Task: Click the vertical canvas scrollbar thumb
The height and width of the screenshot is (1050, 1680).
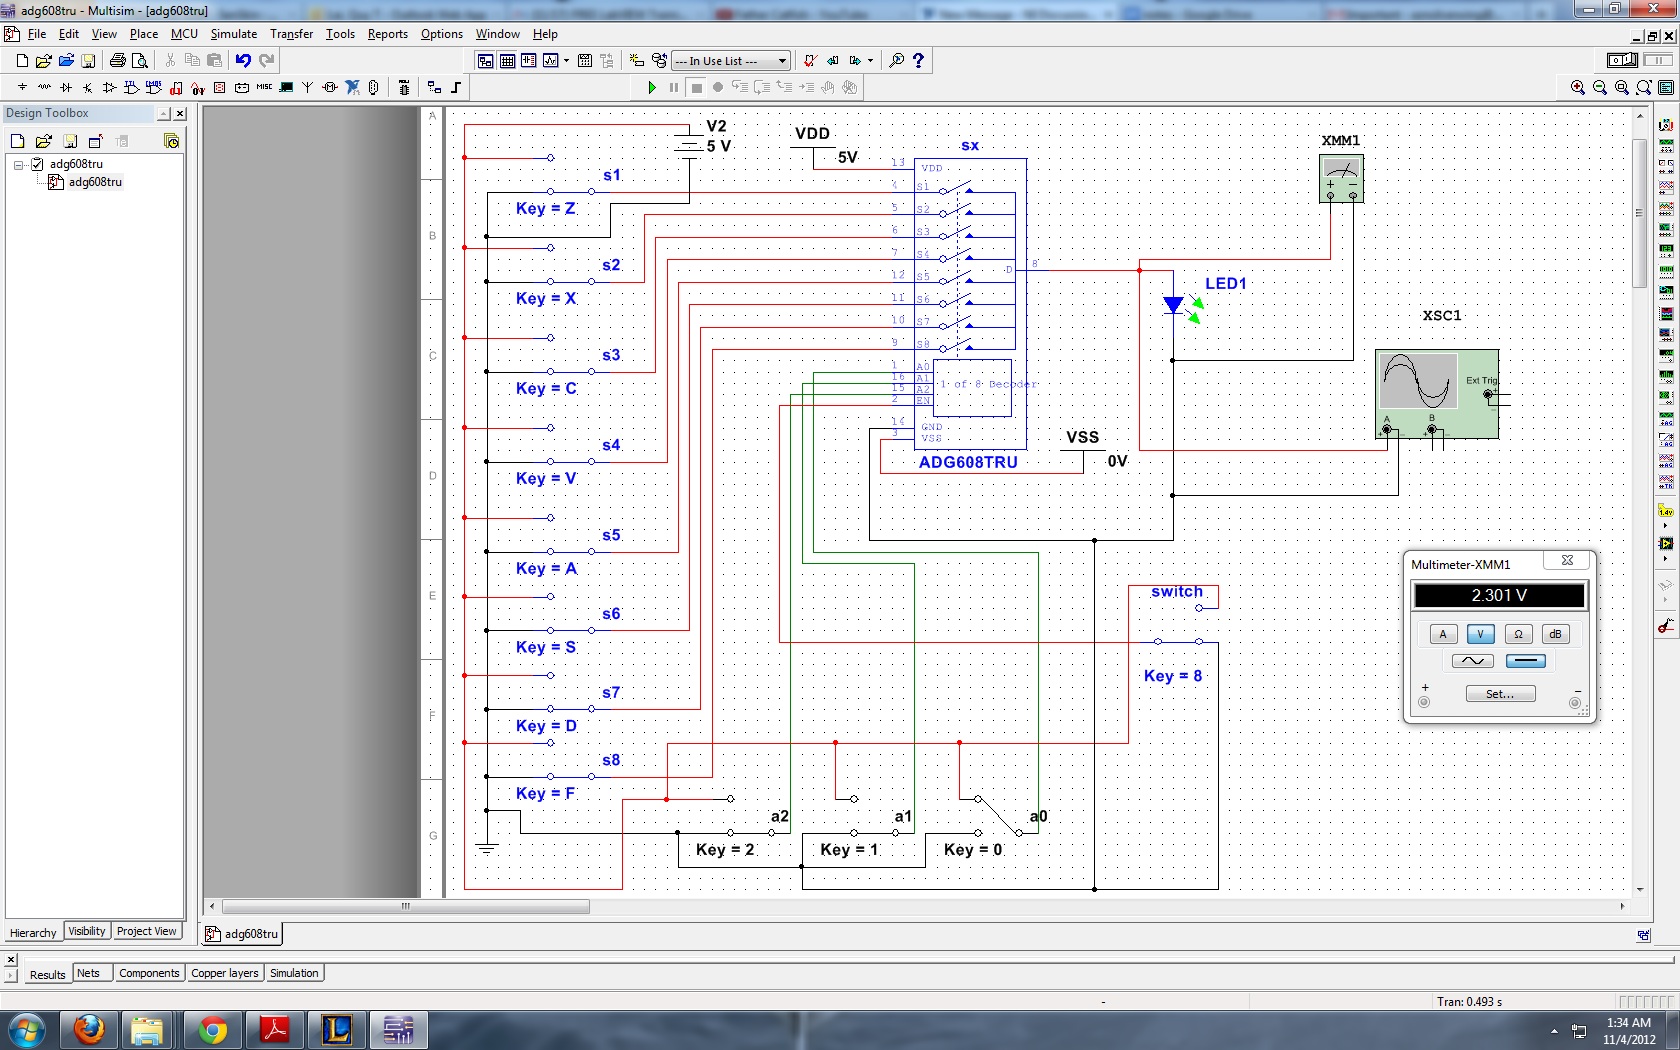Action: click(x=1639, y=213)
